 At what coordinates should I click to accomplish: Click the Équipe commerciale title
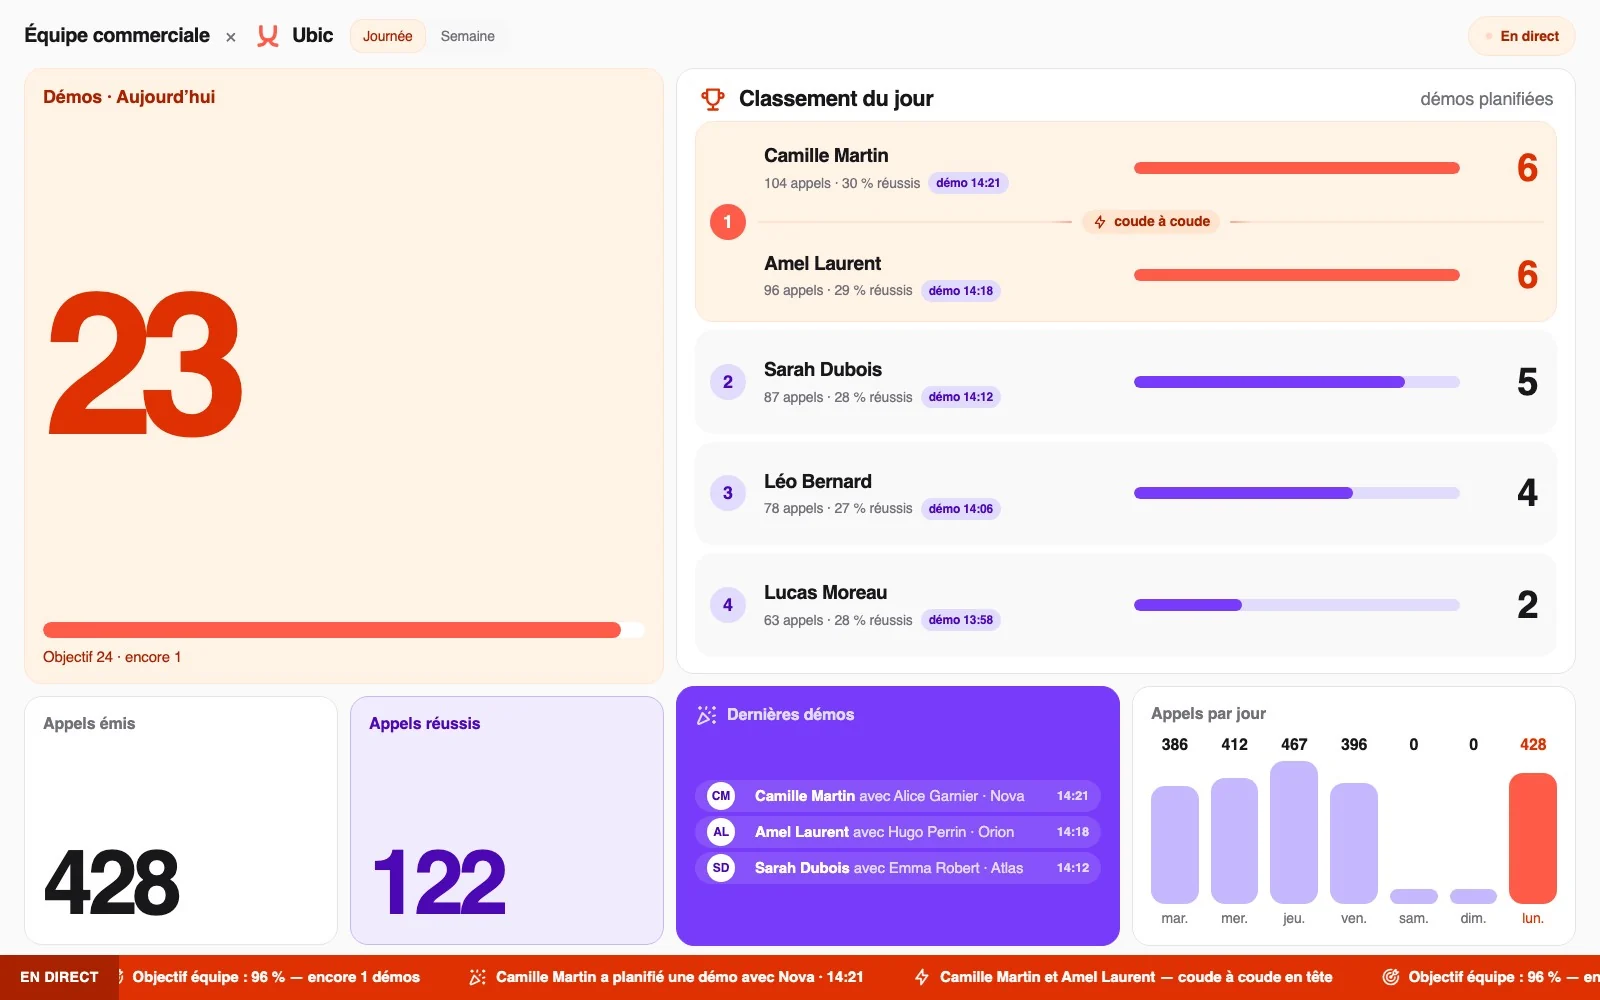117,36
